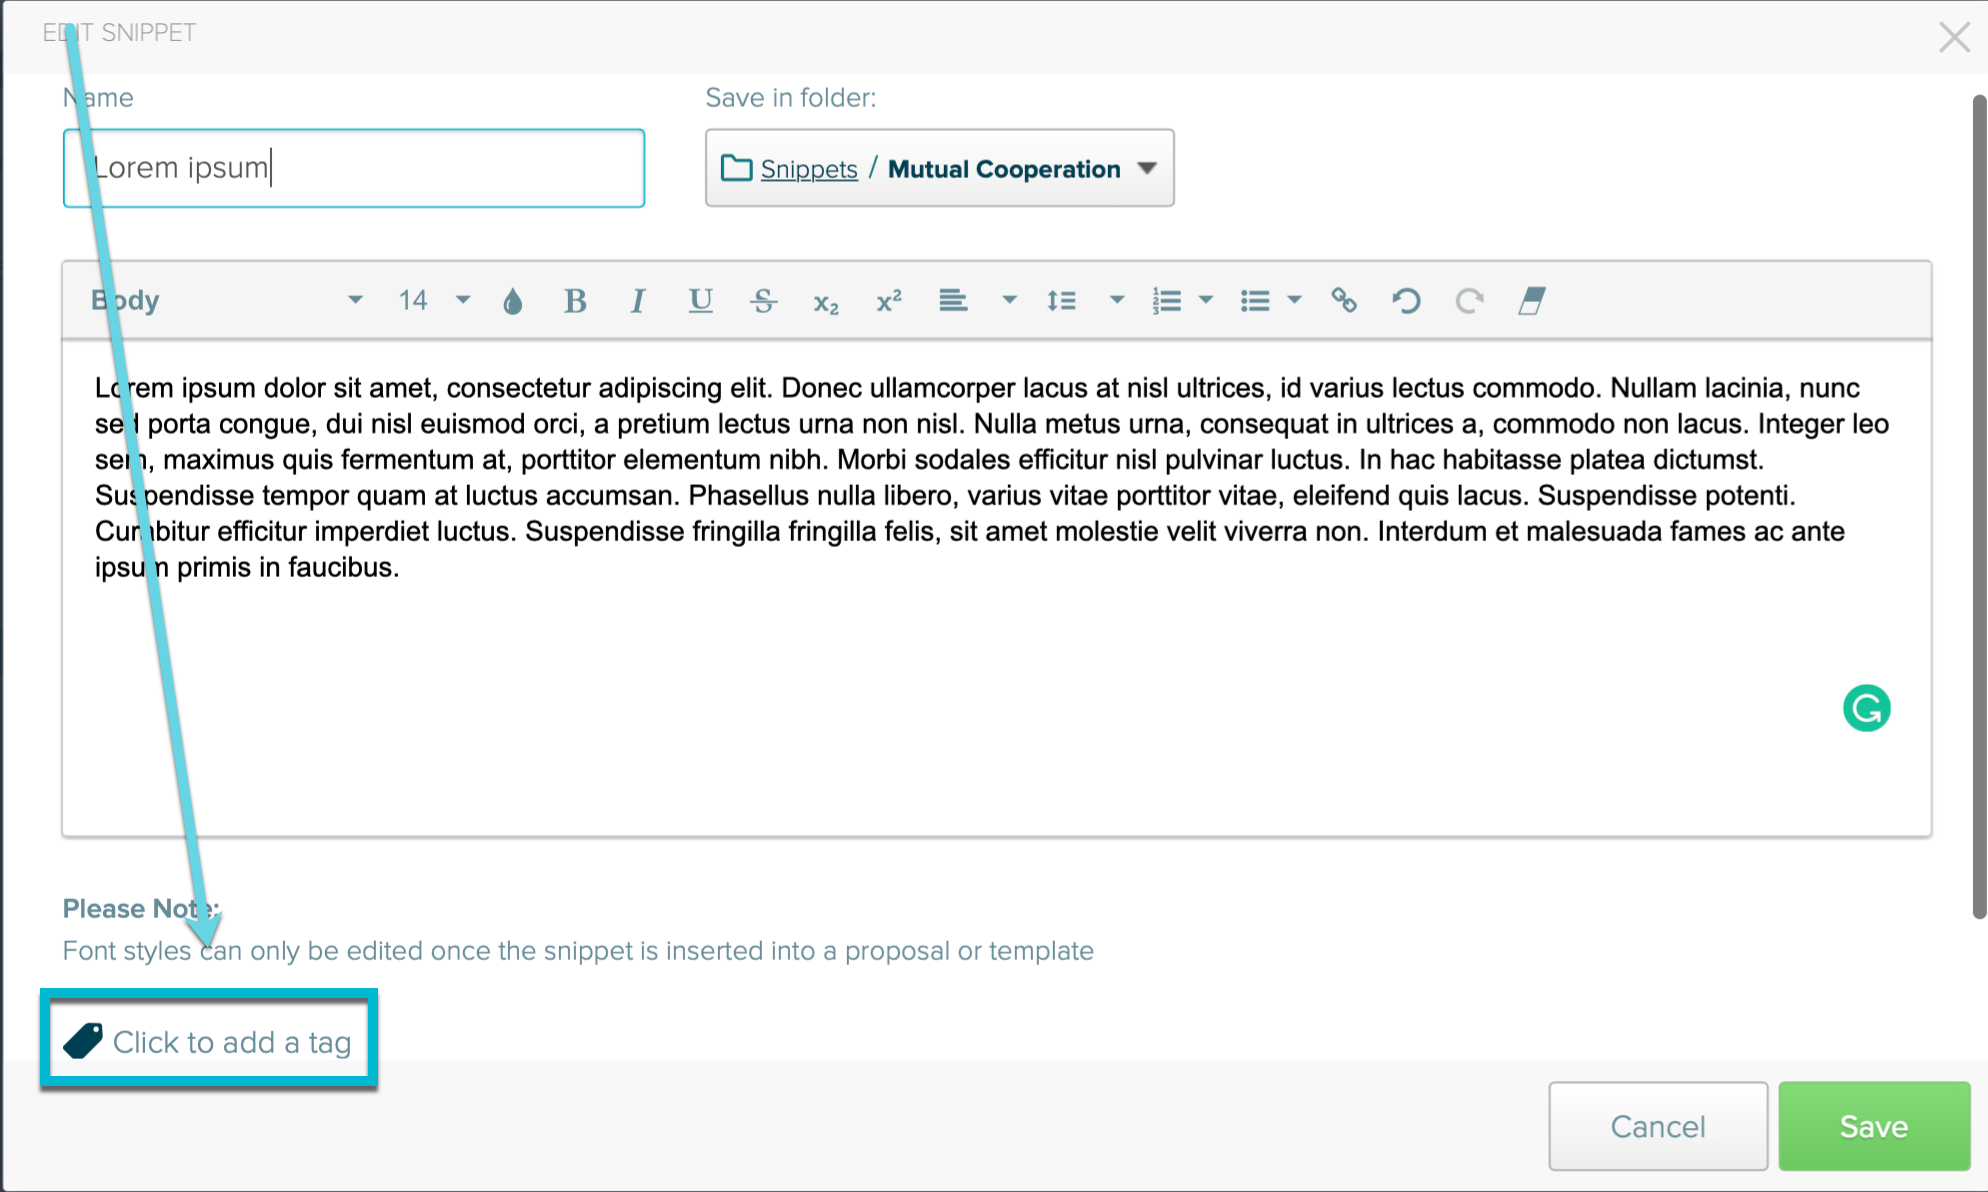1988x1192 pixels.
Task: Open the font size 14 dropdown
Action: [x=434, y=300]
